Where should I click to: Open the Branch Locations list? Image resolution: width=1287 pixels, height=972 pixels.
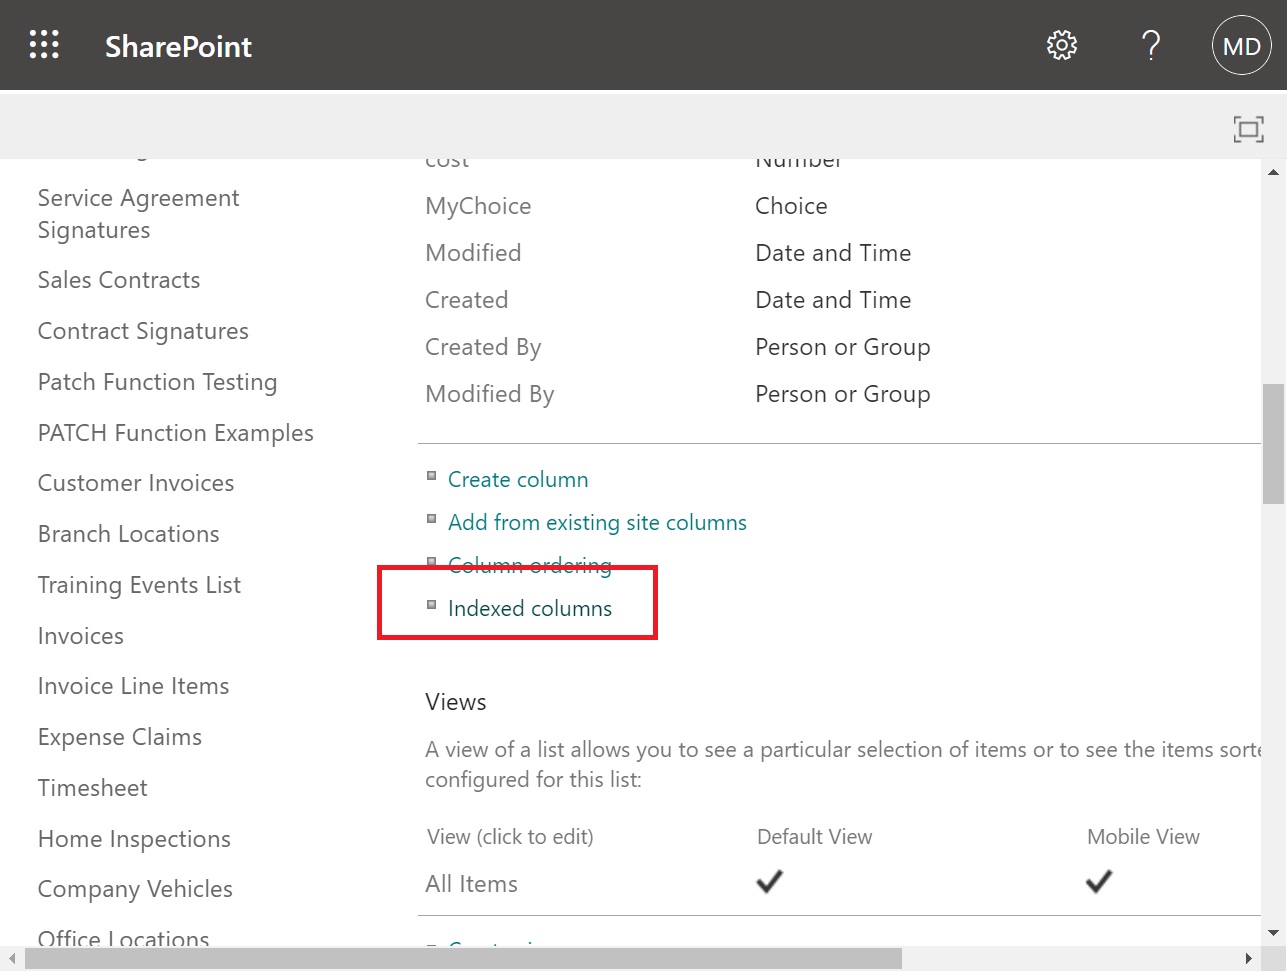click(128, 533)
